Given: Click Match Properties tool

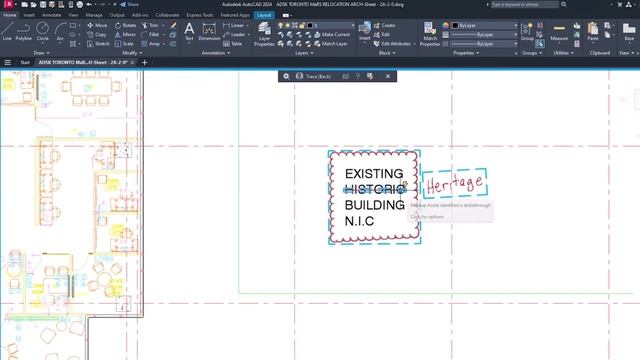Looking at the screenshot, I should [430, 34].
